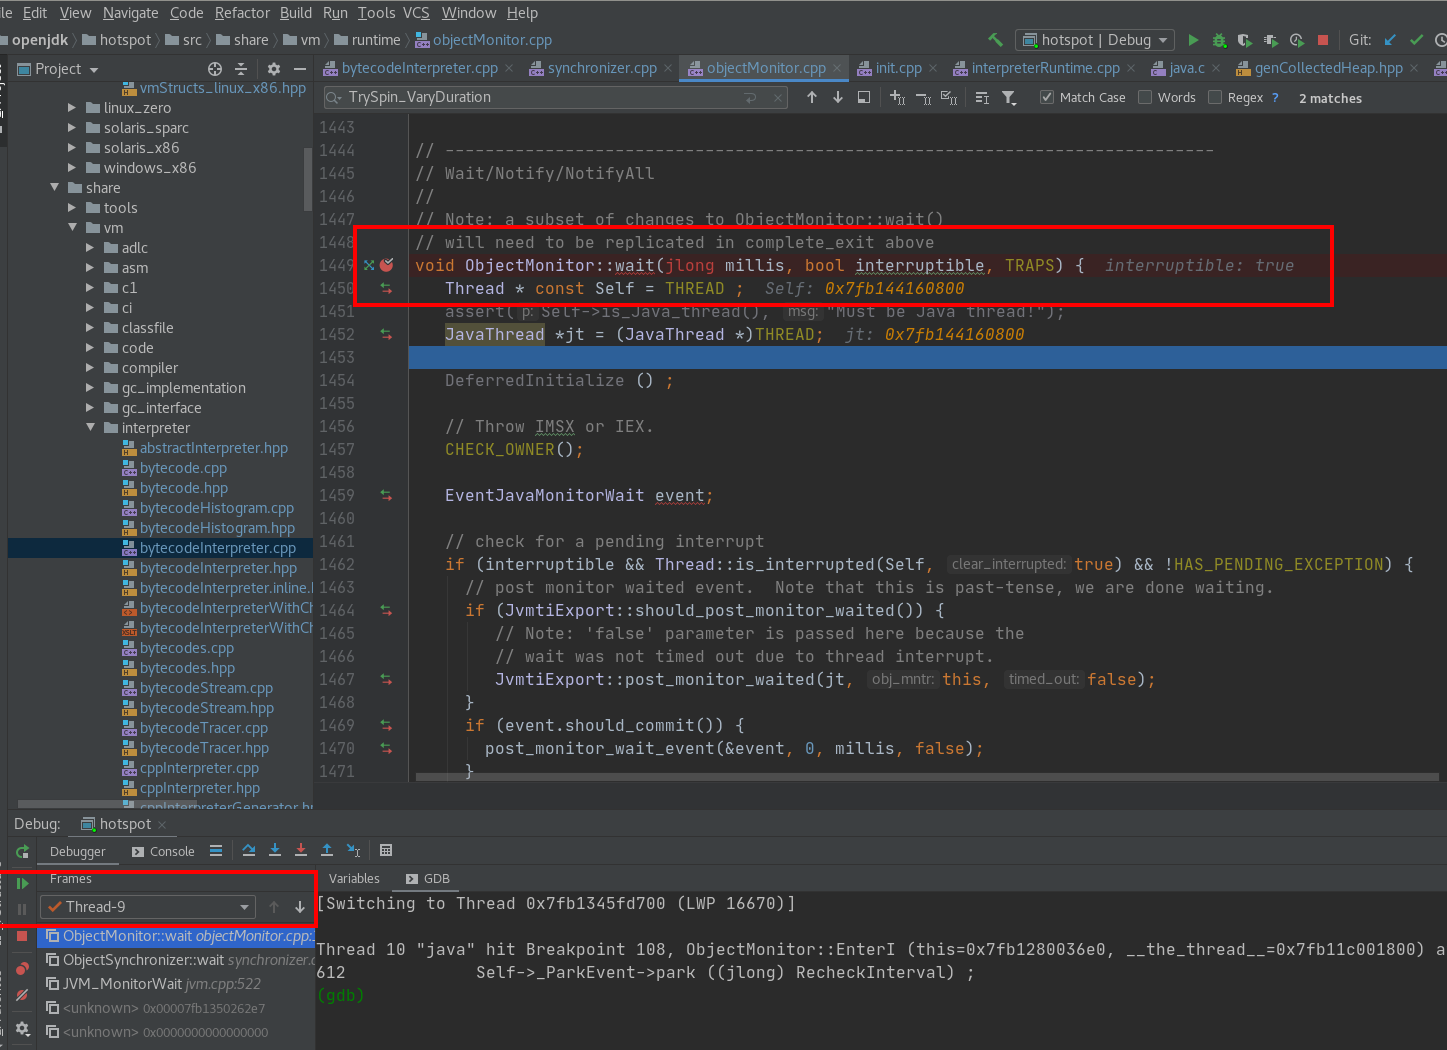
Task: Stop debugging with red square in debug panel
Action: (x=22, y=936)
